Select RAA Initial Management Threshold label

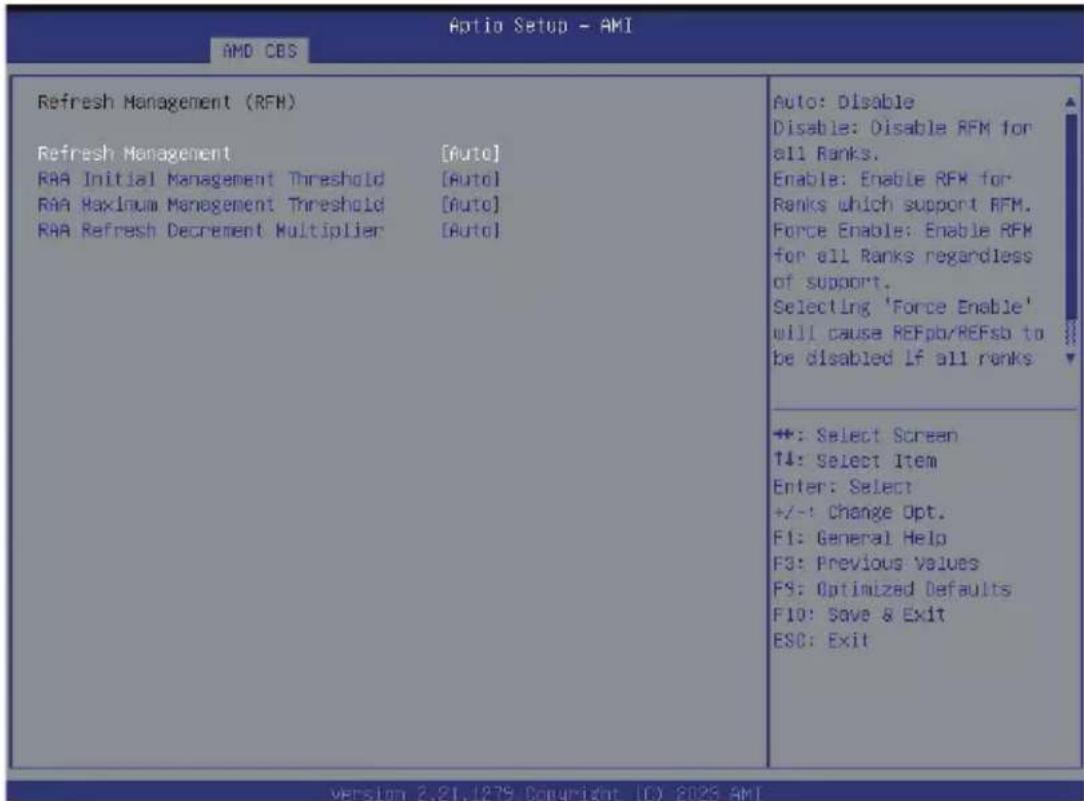click(211, 179)
